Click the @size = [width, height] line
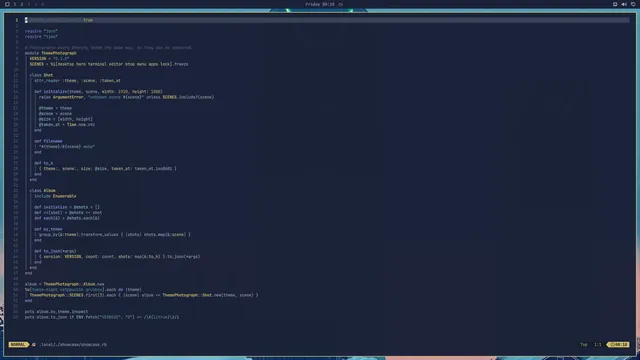 [66, 119]
